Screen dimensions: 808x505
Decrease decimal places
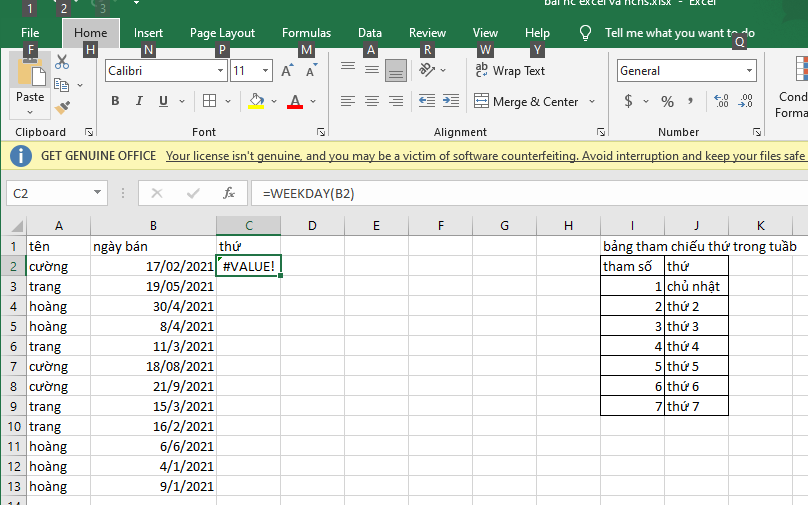tap(746, 101)
